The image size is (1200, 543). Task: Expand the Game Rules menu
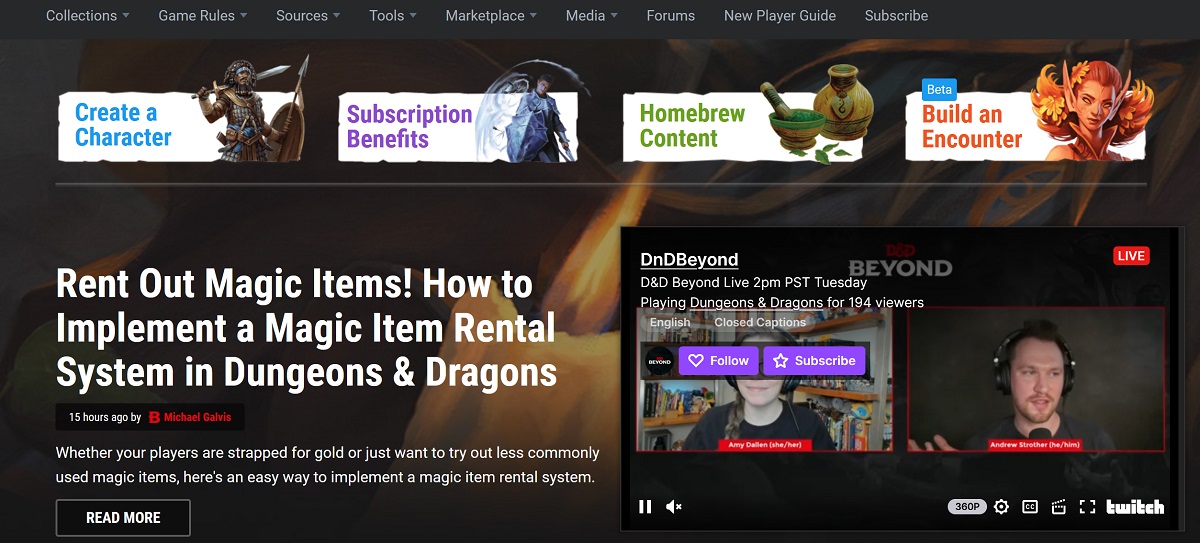pyautogui.click(x=203, y=15)
